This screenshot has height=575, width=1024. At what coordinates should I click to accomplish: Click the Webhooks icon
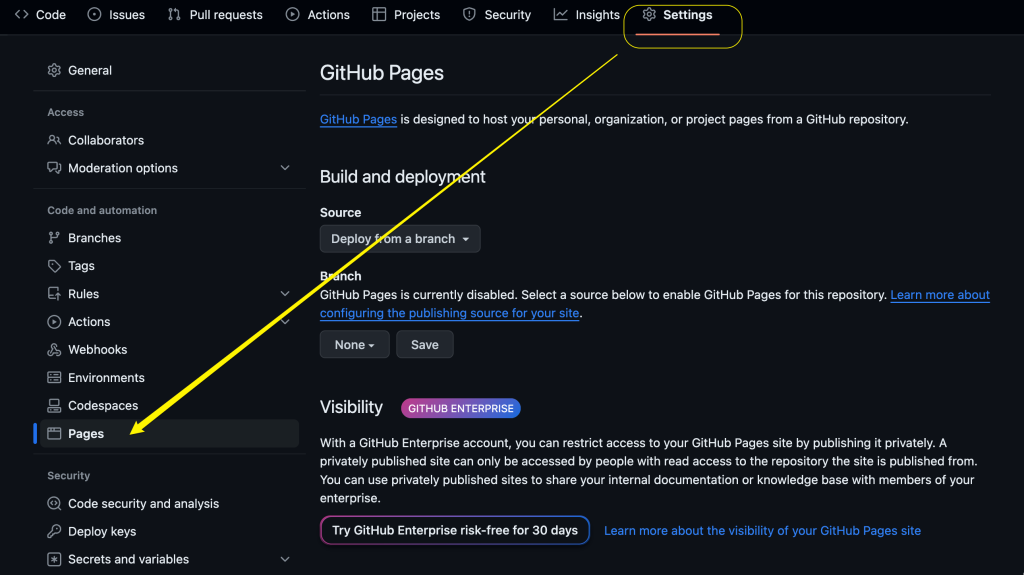[x=54, y=350]
